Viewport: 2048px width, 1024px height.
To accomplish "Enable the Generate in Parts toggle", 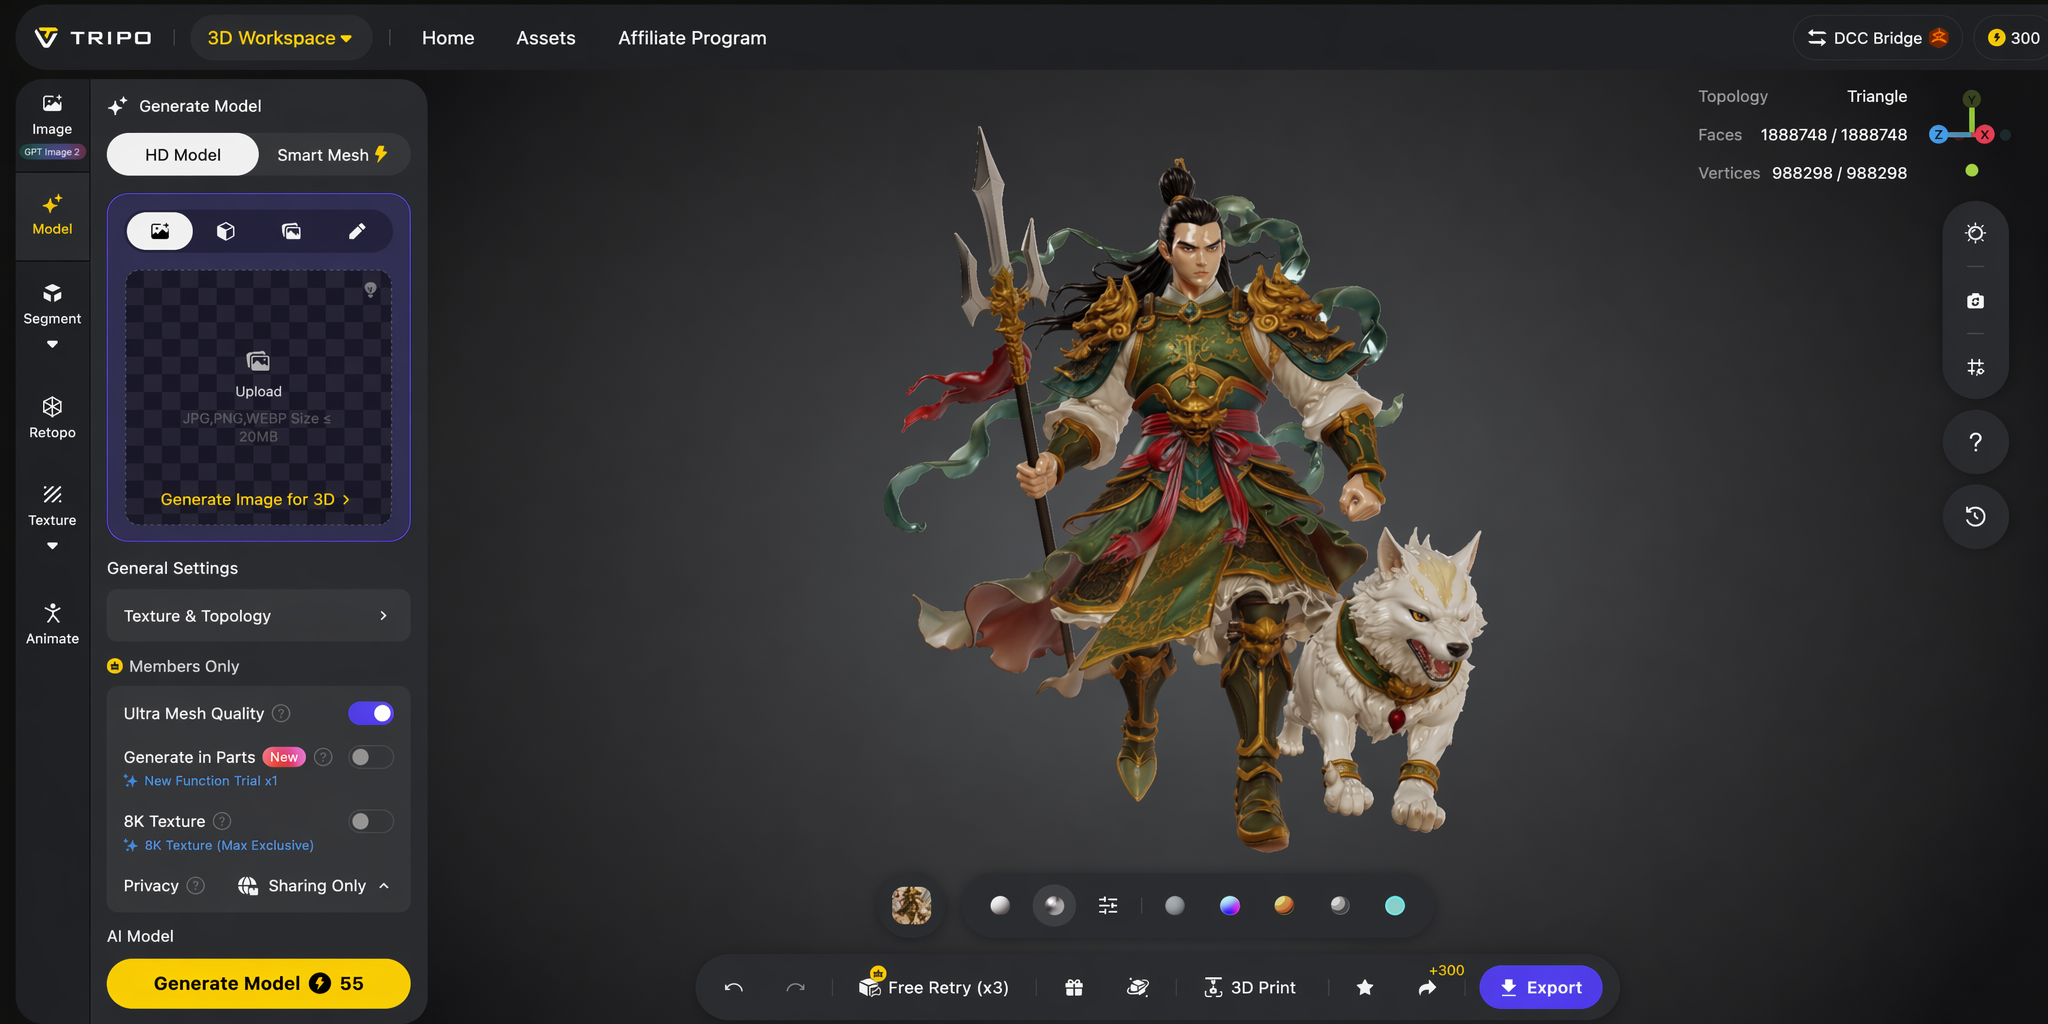I will [x=371, y=757].
